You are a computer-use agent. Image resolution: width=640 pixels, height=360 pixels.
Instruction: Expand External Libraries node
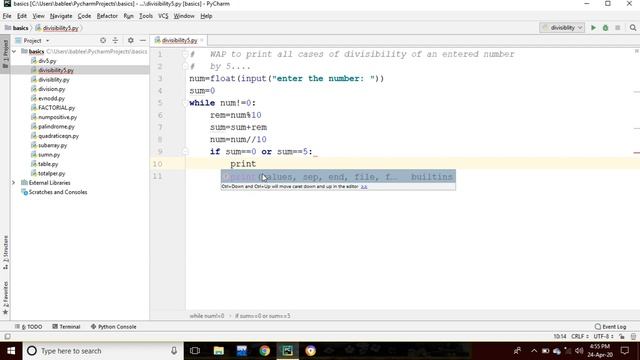(x=13, y=183)
